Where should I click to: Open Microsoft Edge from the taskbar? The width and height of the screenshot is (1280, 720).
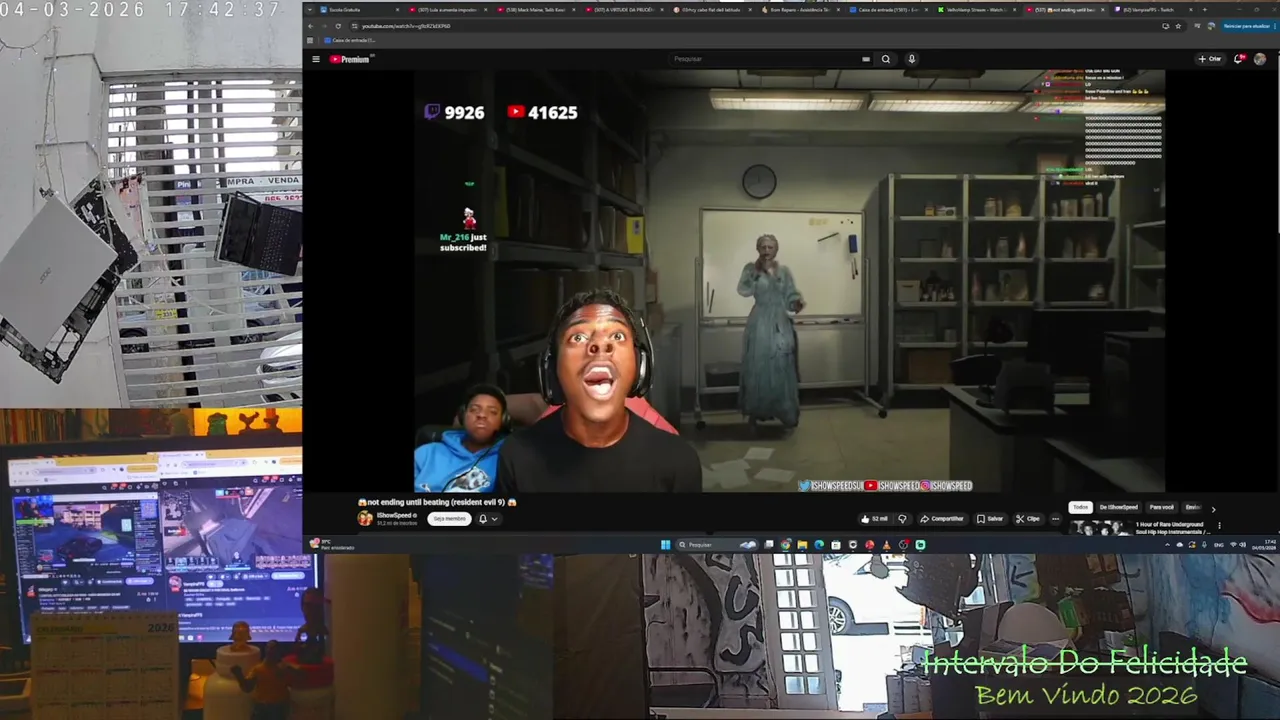[x=819, y=545]
